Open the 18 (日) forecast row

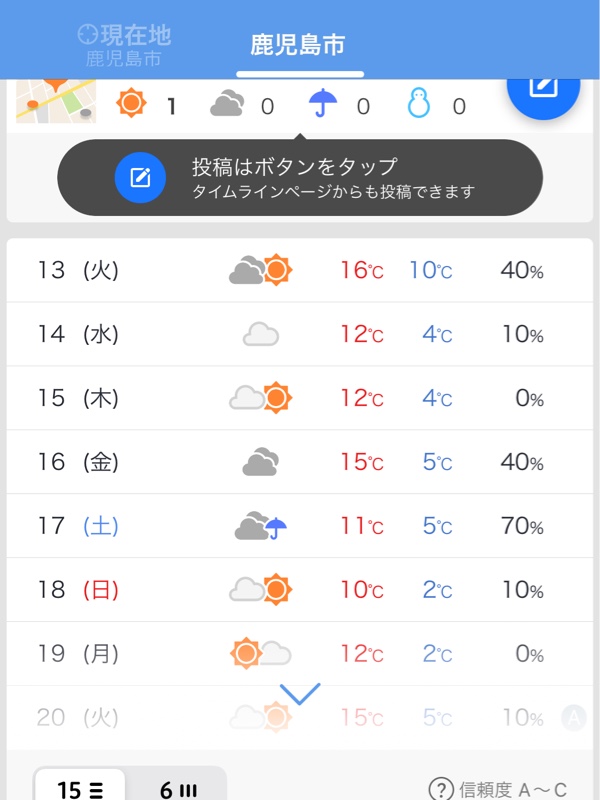(x=300, y=589)
